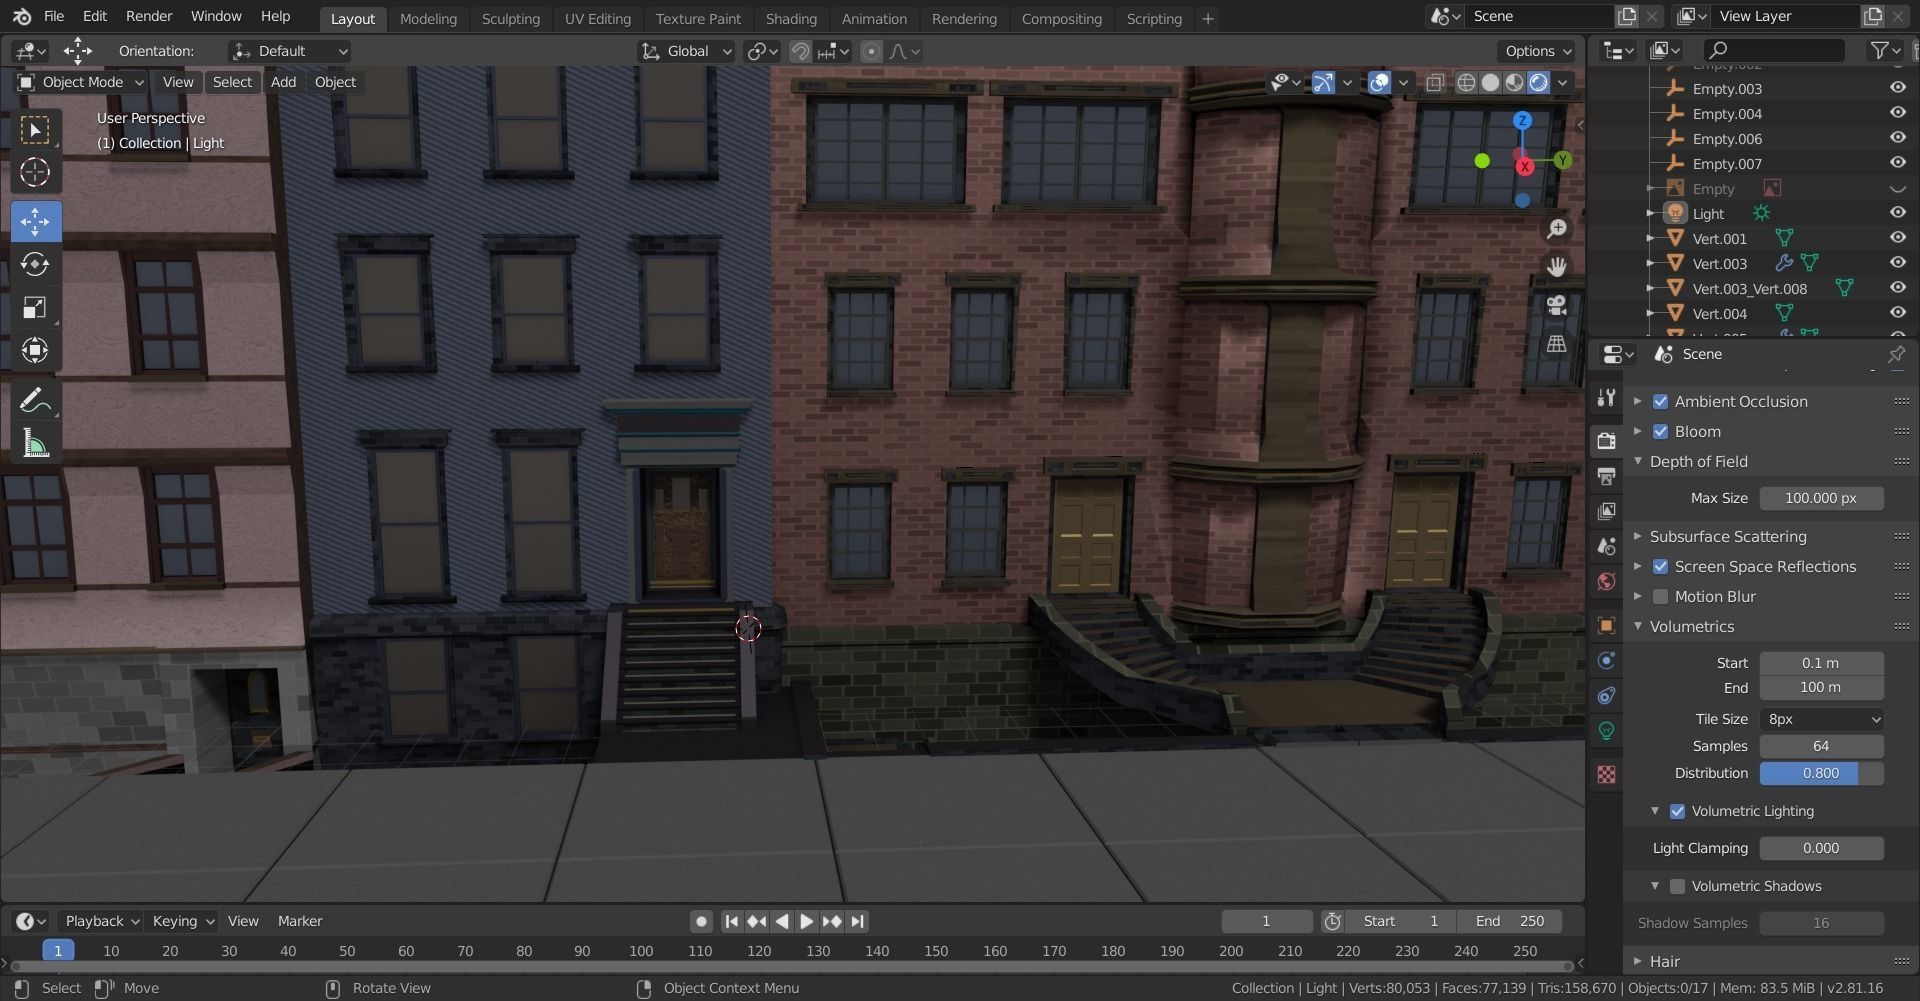Toggle Screen Space Reflections checkbox
Image resolution: width=1920 pixels, height=1001 pixels.
1660,567
